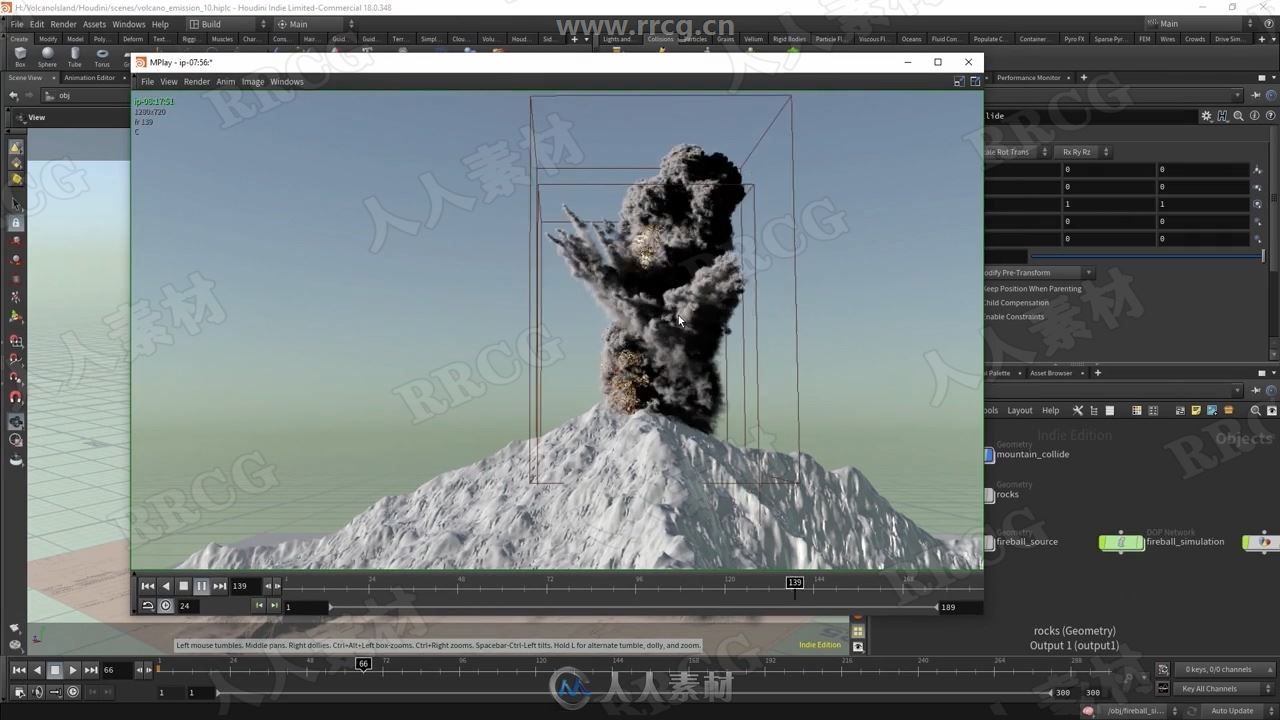Select the Tube shelf tool
The height and width of the screenshot is (720, 1280).
pyautogui.click(x=75, y=57)
